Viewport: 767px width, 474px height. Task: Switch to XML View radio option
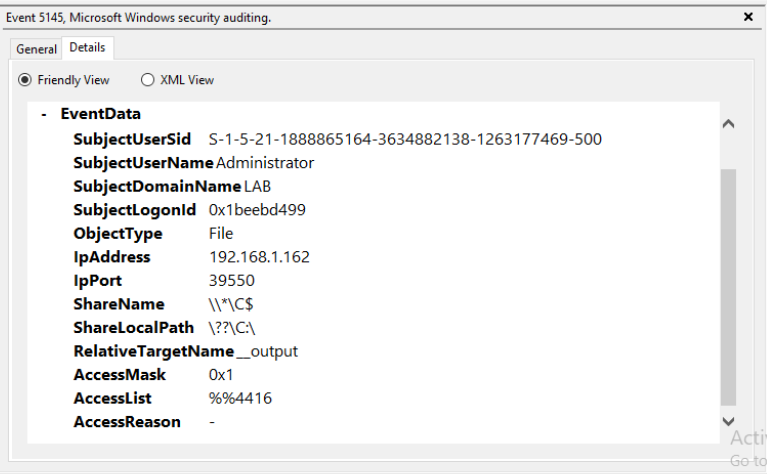pos(148,80)
